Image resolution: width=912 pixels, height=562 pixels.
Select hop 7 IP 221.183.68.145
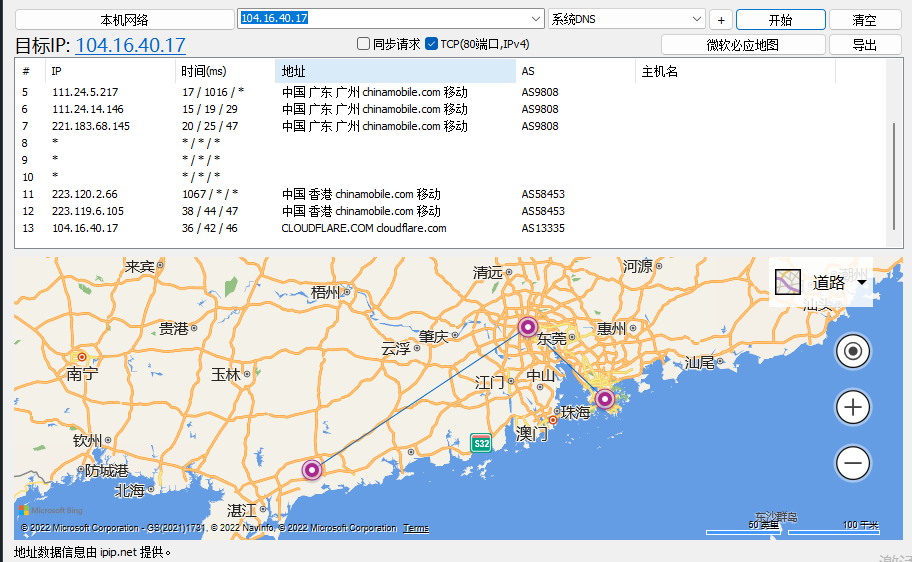point(91,126)
